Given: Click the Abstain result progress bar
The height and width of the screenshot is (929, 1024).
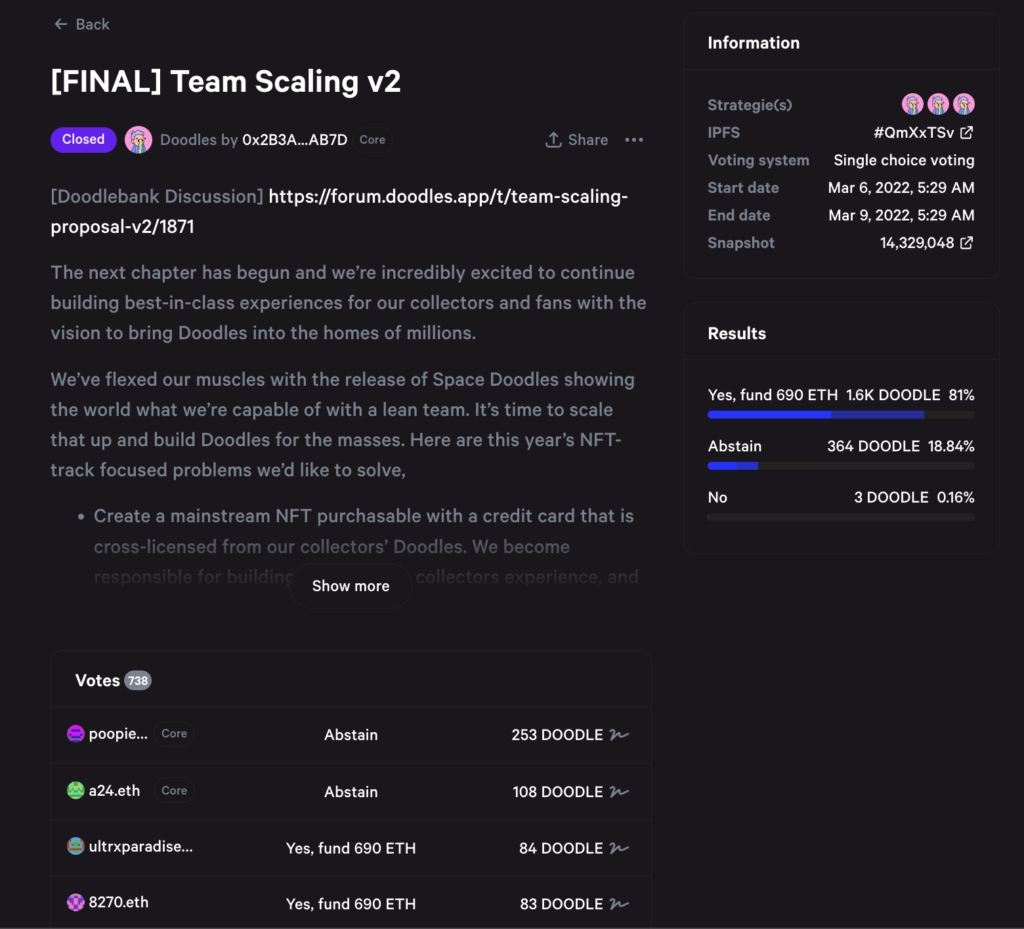Looking at the screenshot, I should point(840,466).
